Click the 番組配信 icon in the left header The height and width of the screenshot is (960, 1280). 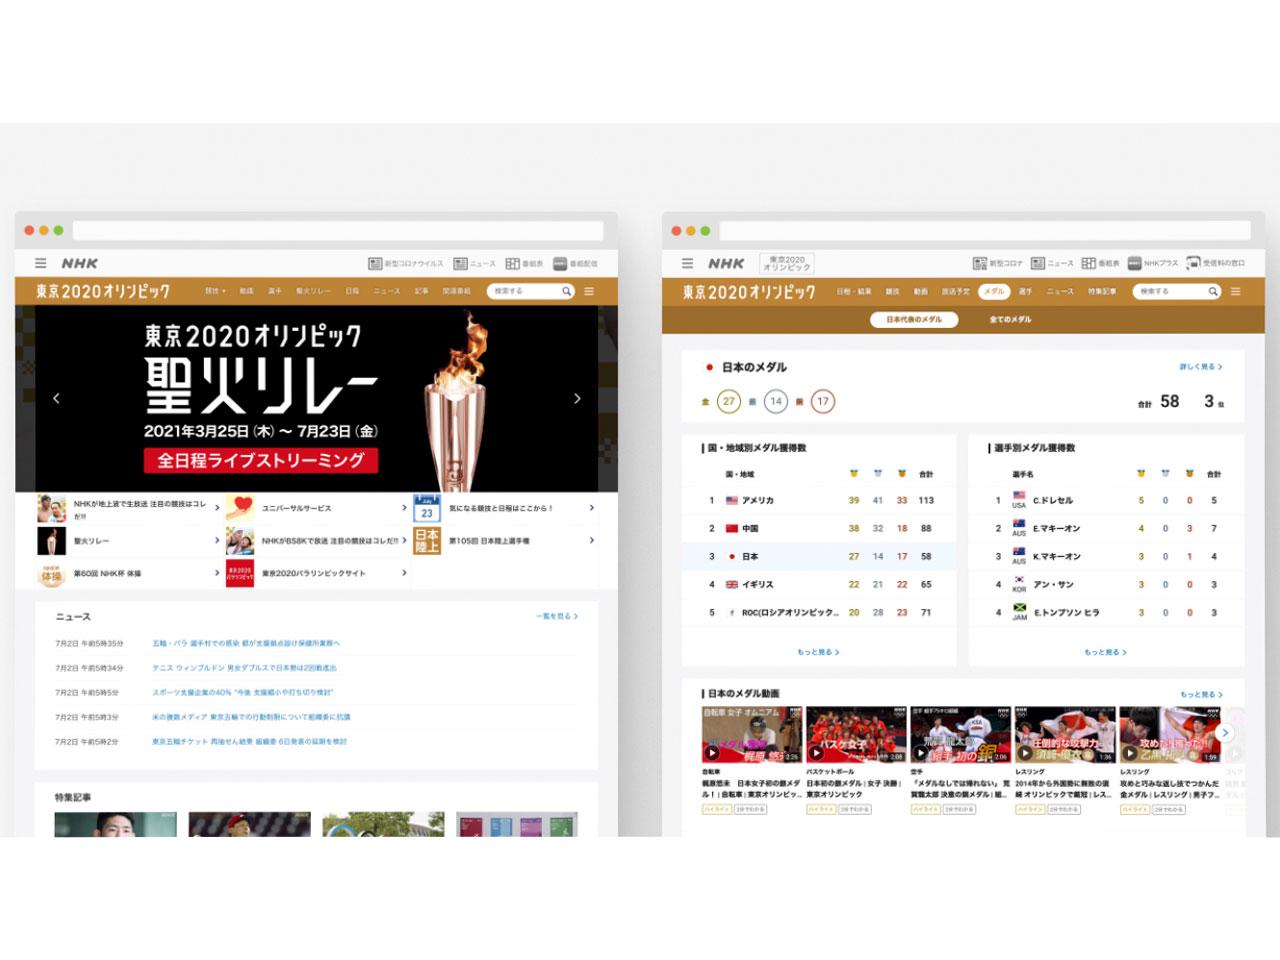[x=560, y=263]
